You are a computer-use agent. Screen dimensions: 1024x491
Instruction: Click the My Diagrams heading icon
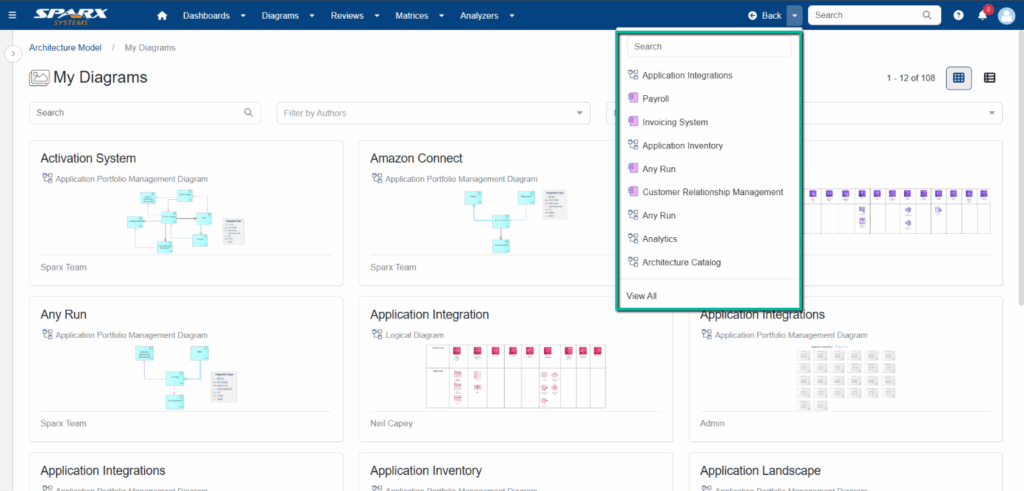pyautogui.click(x=39, y=78)
